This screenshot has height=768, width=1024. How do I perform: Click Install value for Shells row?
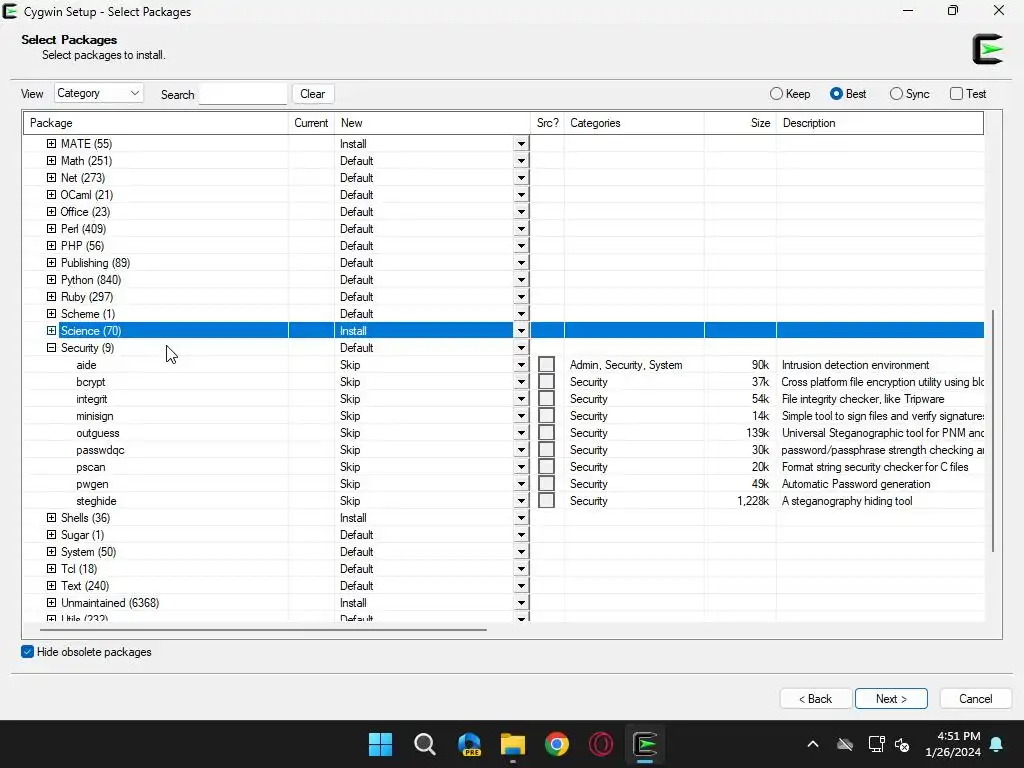tap(353, 517)
